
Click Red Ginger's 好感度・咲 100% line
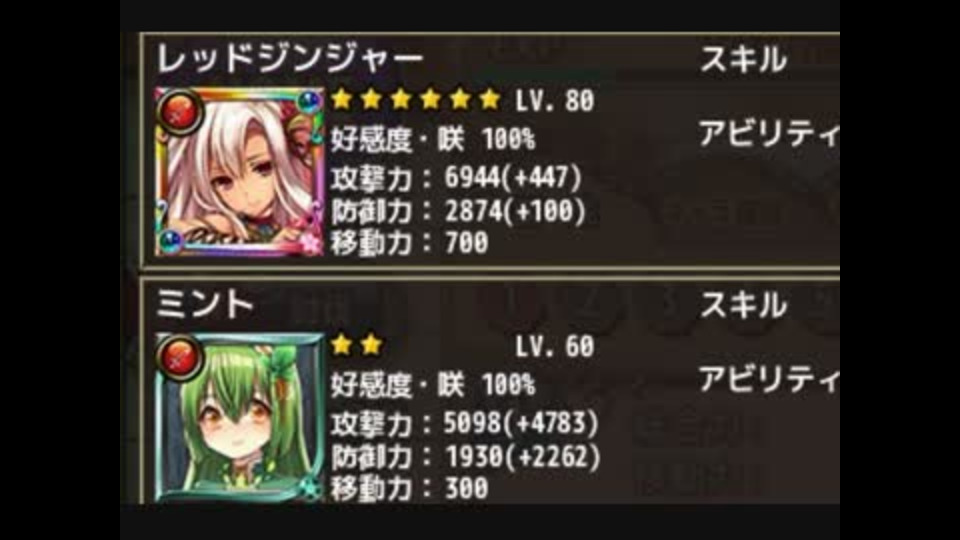tap(433, 140)
